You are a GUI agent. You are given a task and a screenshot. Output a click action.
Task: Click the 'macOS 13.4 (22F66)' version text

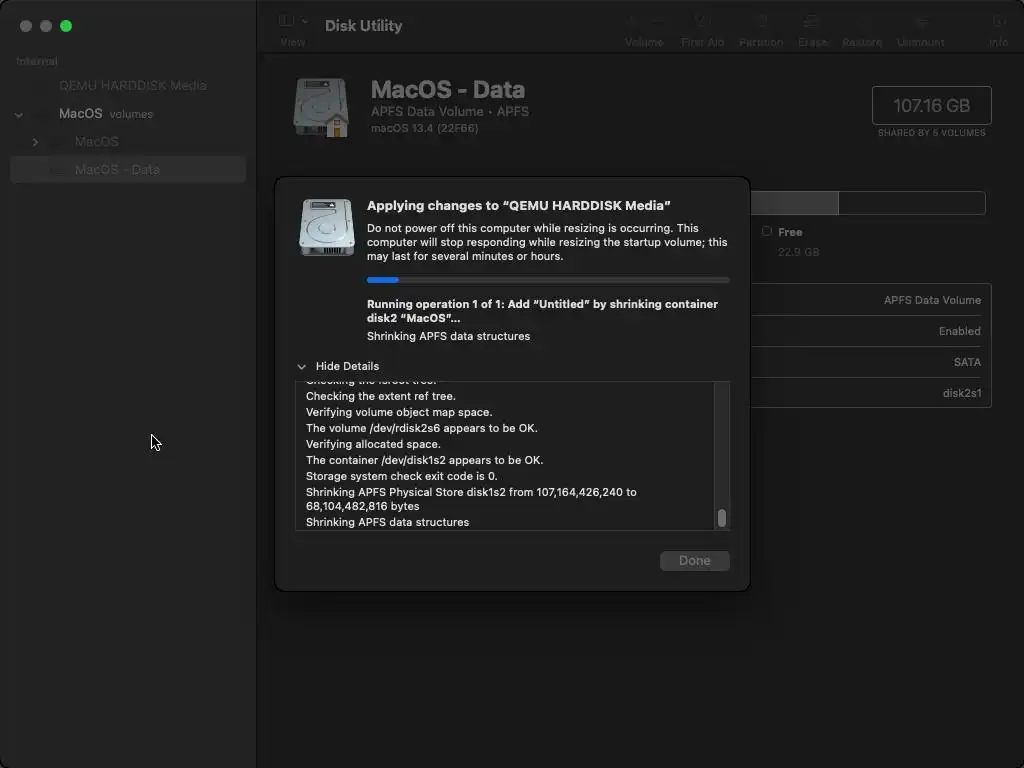pyautogui.click(x=424, y=128)
